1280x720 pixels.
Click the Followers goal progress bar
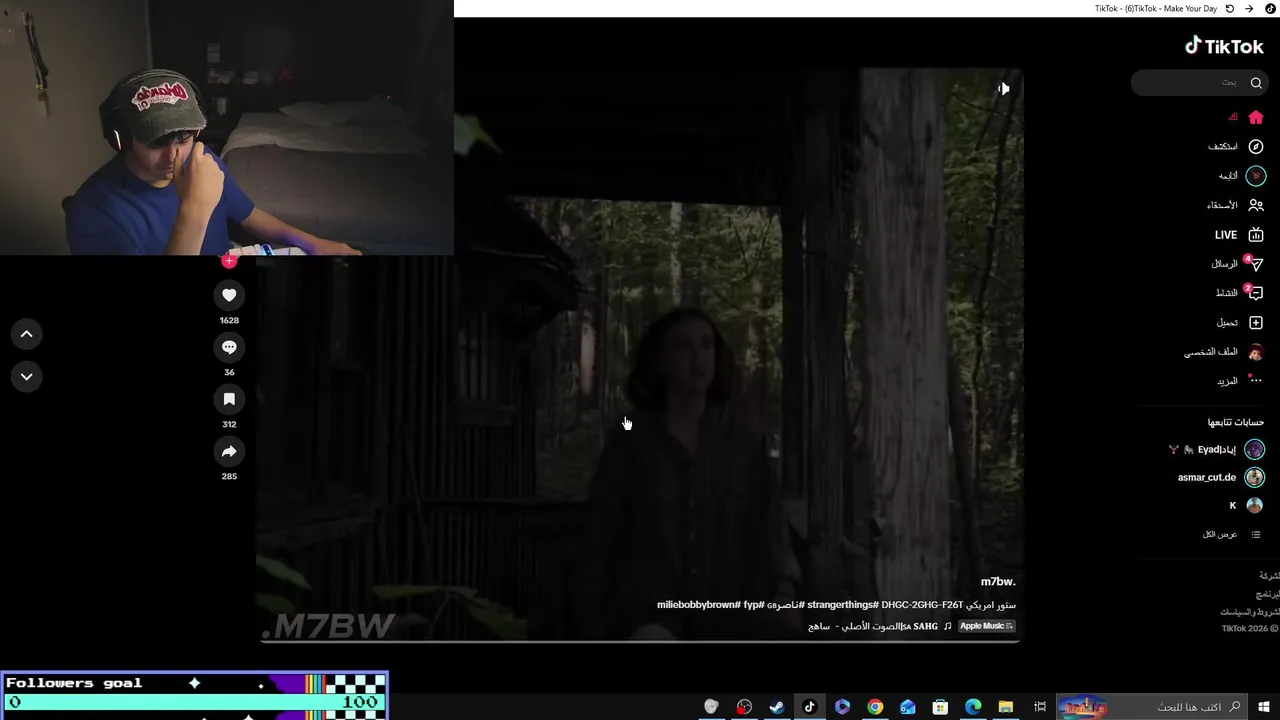point(194,702)
